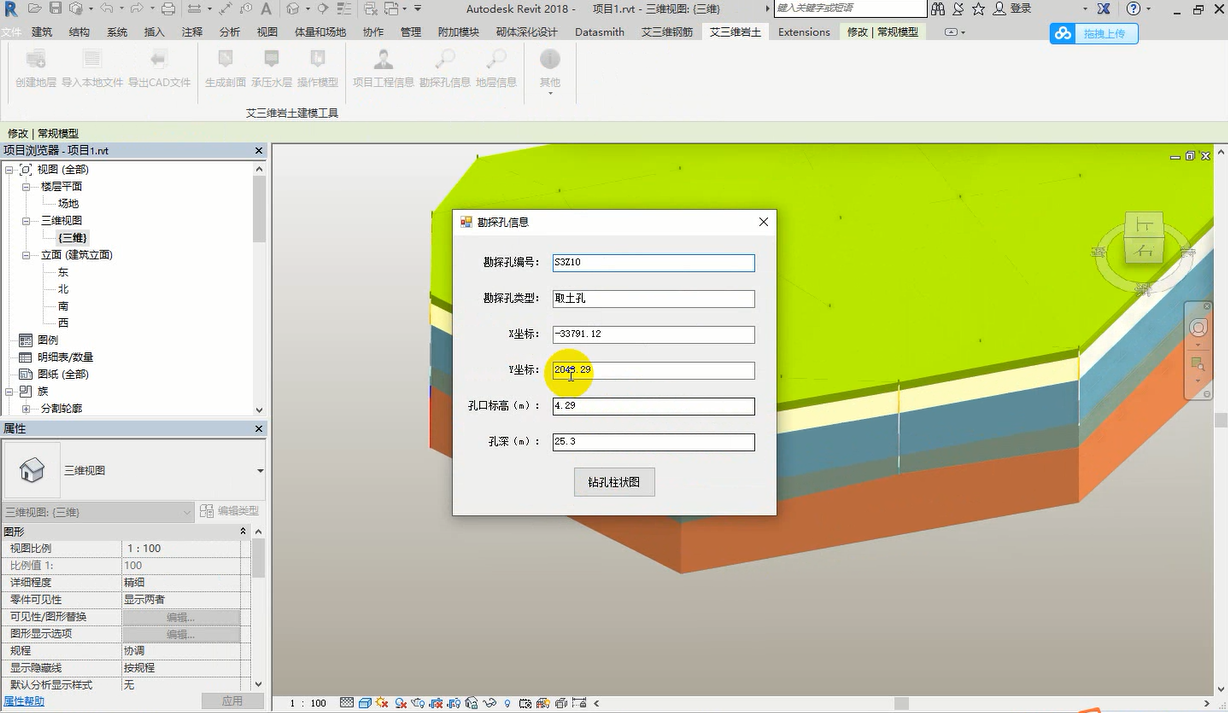Click the navigation wheel icon on the navigation bar
The height and width of the screenshot is (713, 1228).
[x=1198, y=329]
